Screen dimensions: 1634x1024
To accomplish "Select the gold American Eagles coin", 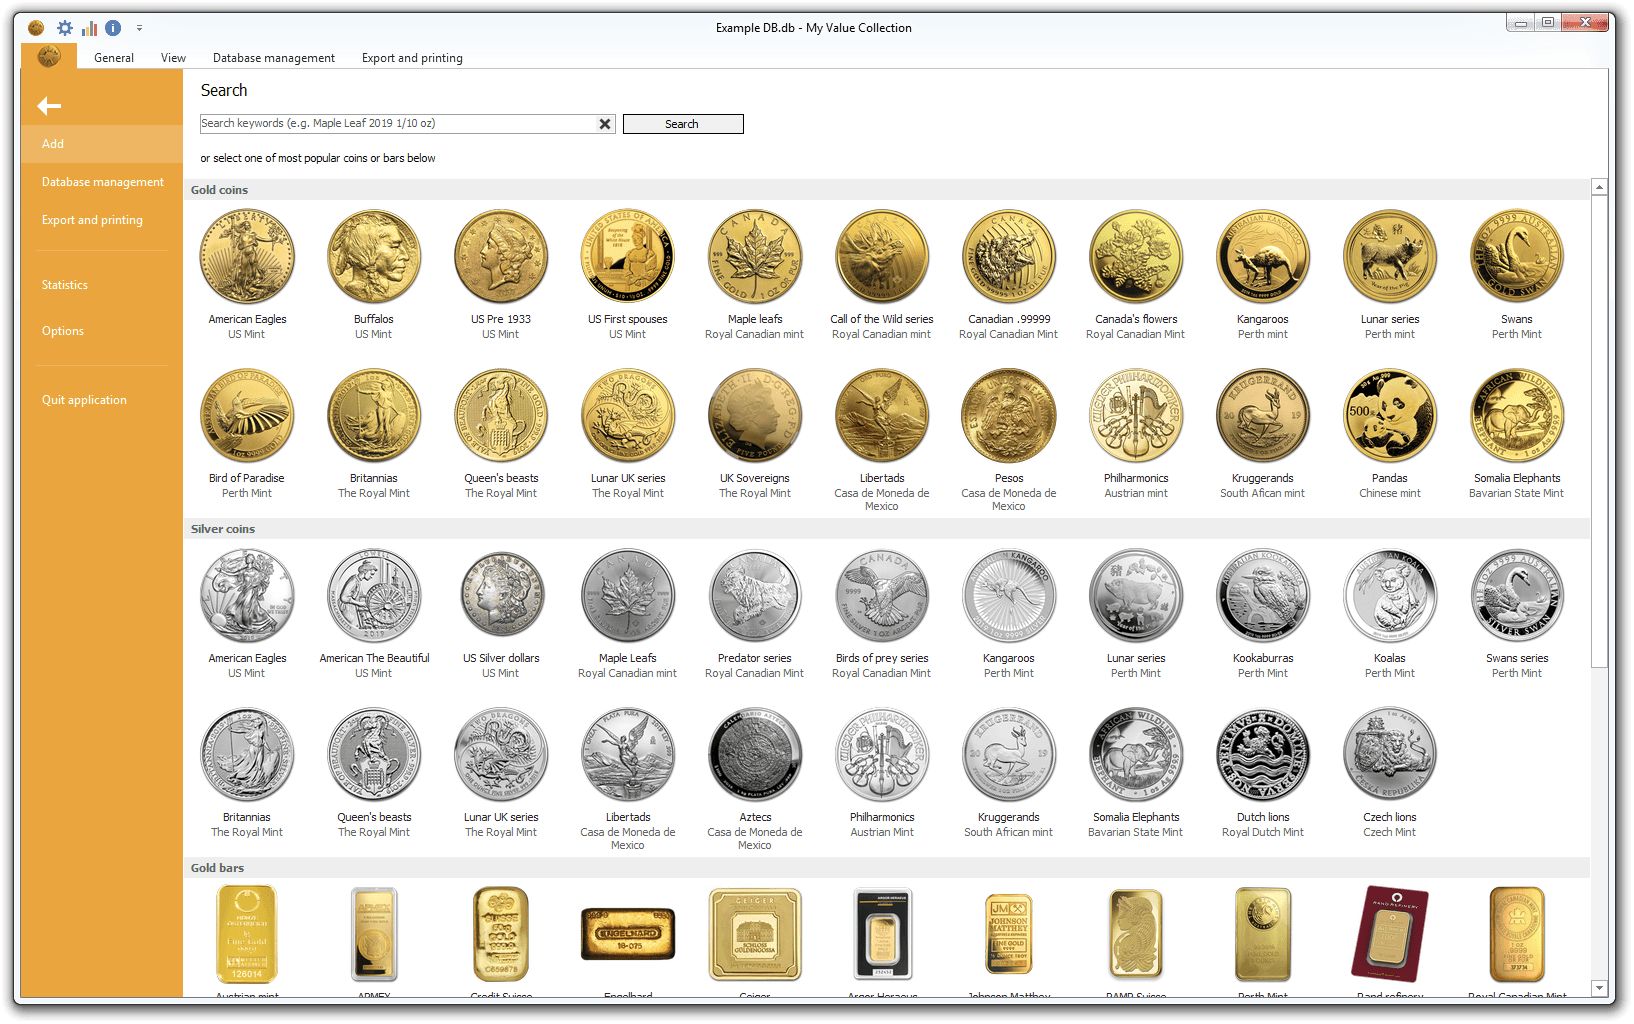I will pos(247,257).
